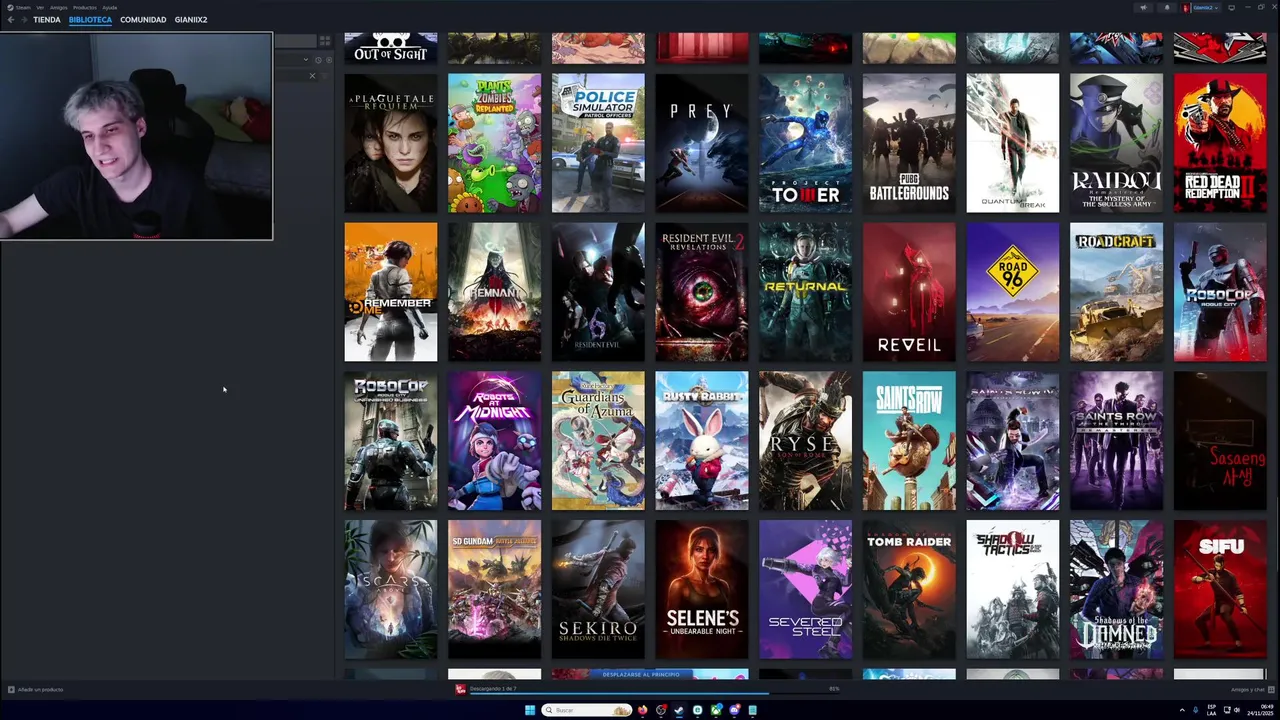Go back with the Steam back arrow

point(11,19)
